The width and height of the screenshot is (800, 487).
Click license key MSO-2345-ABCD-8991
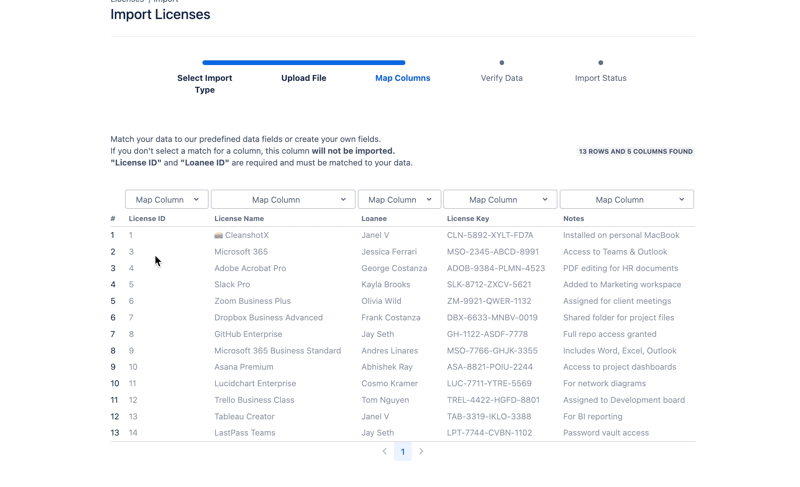coord(493,251)
